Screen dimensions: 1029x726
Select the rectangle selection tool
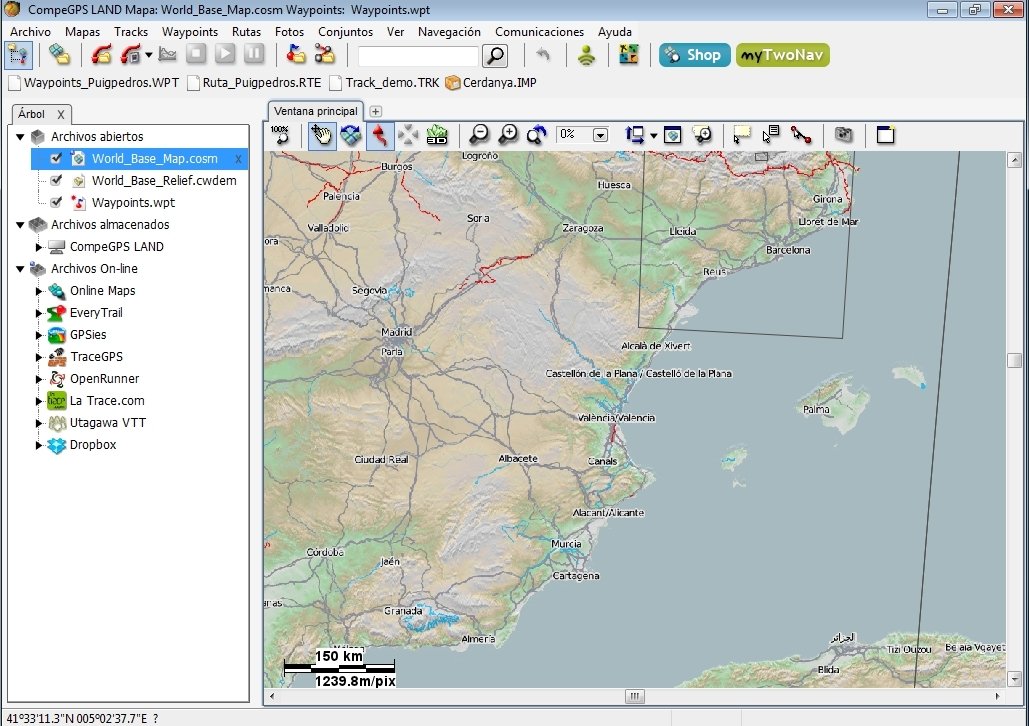click(x=742, y=135)
